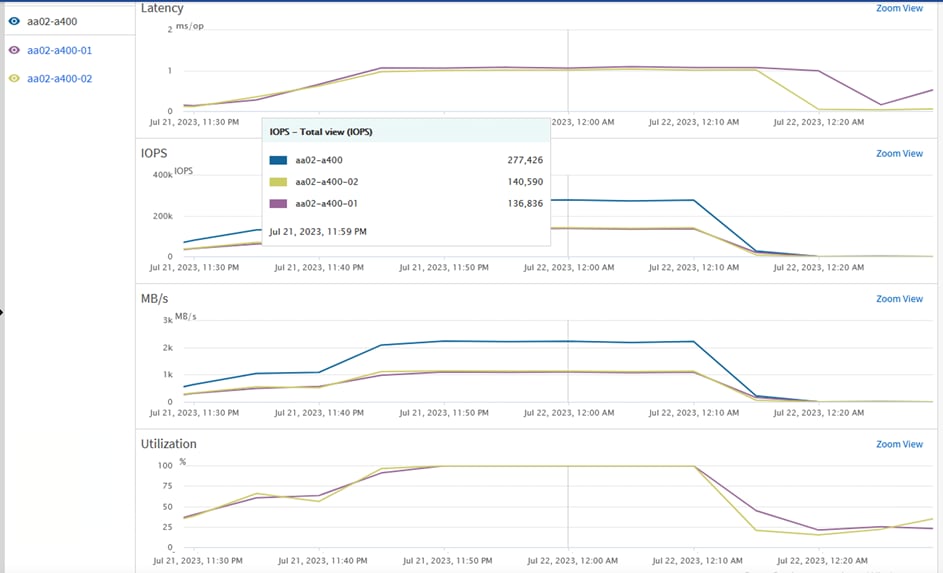Click the IOPS chart heading
Viewport: 943px width, 573px height.
click(154, 153)
